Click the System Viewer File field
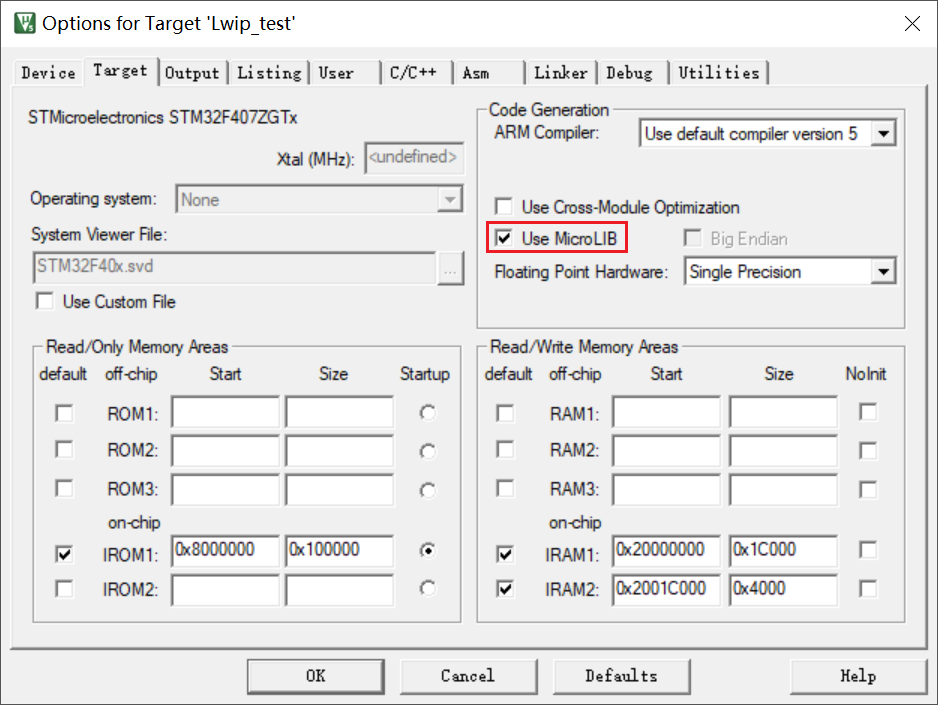This screenshot has height=705, width=938. click(x=234, y=267)
